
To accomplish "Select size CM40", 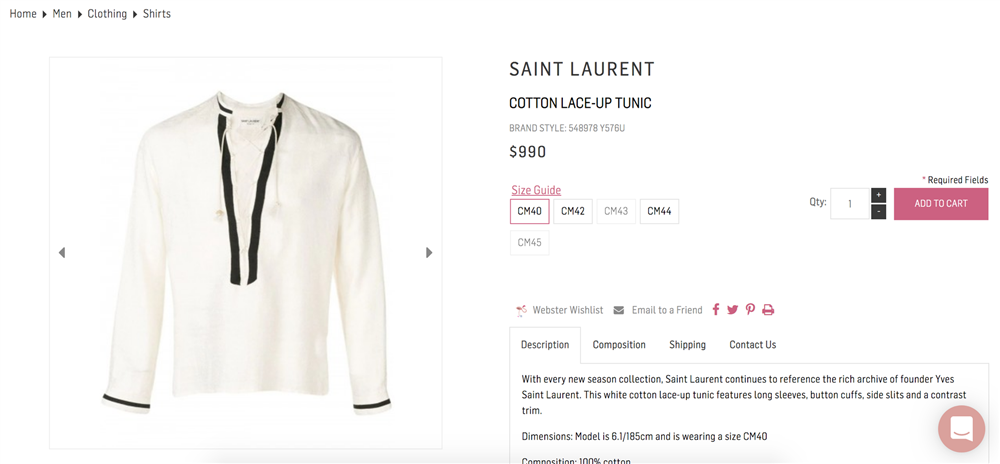I will (529, 211).
